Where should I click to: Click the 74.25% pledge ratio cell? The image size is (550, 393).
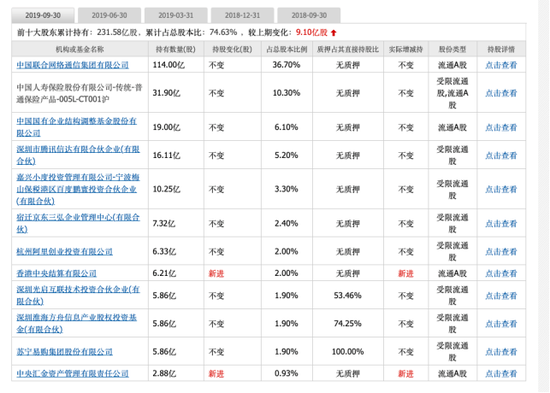pos(348,324)
